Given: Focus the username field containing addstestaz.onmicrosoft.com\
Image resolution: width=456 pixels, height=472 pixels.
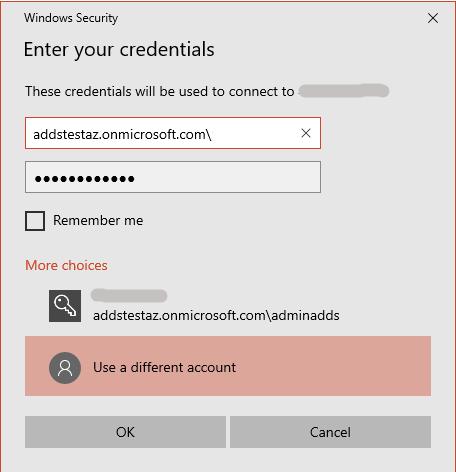Looking at the screenshot, I should click(x=173, y=133).
